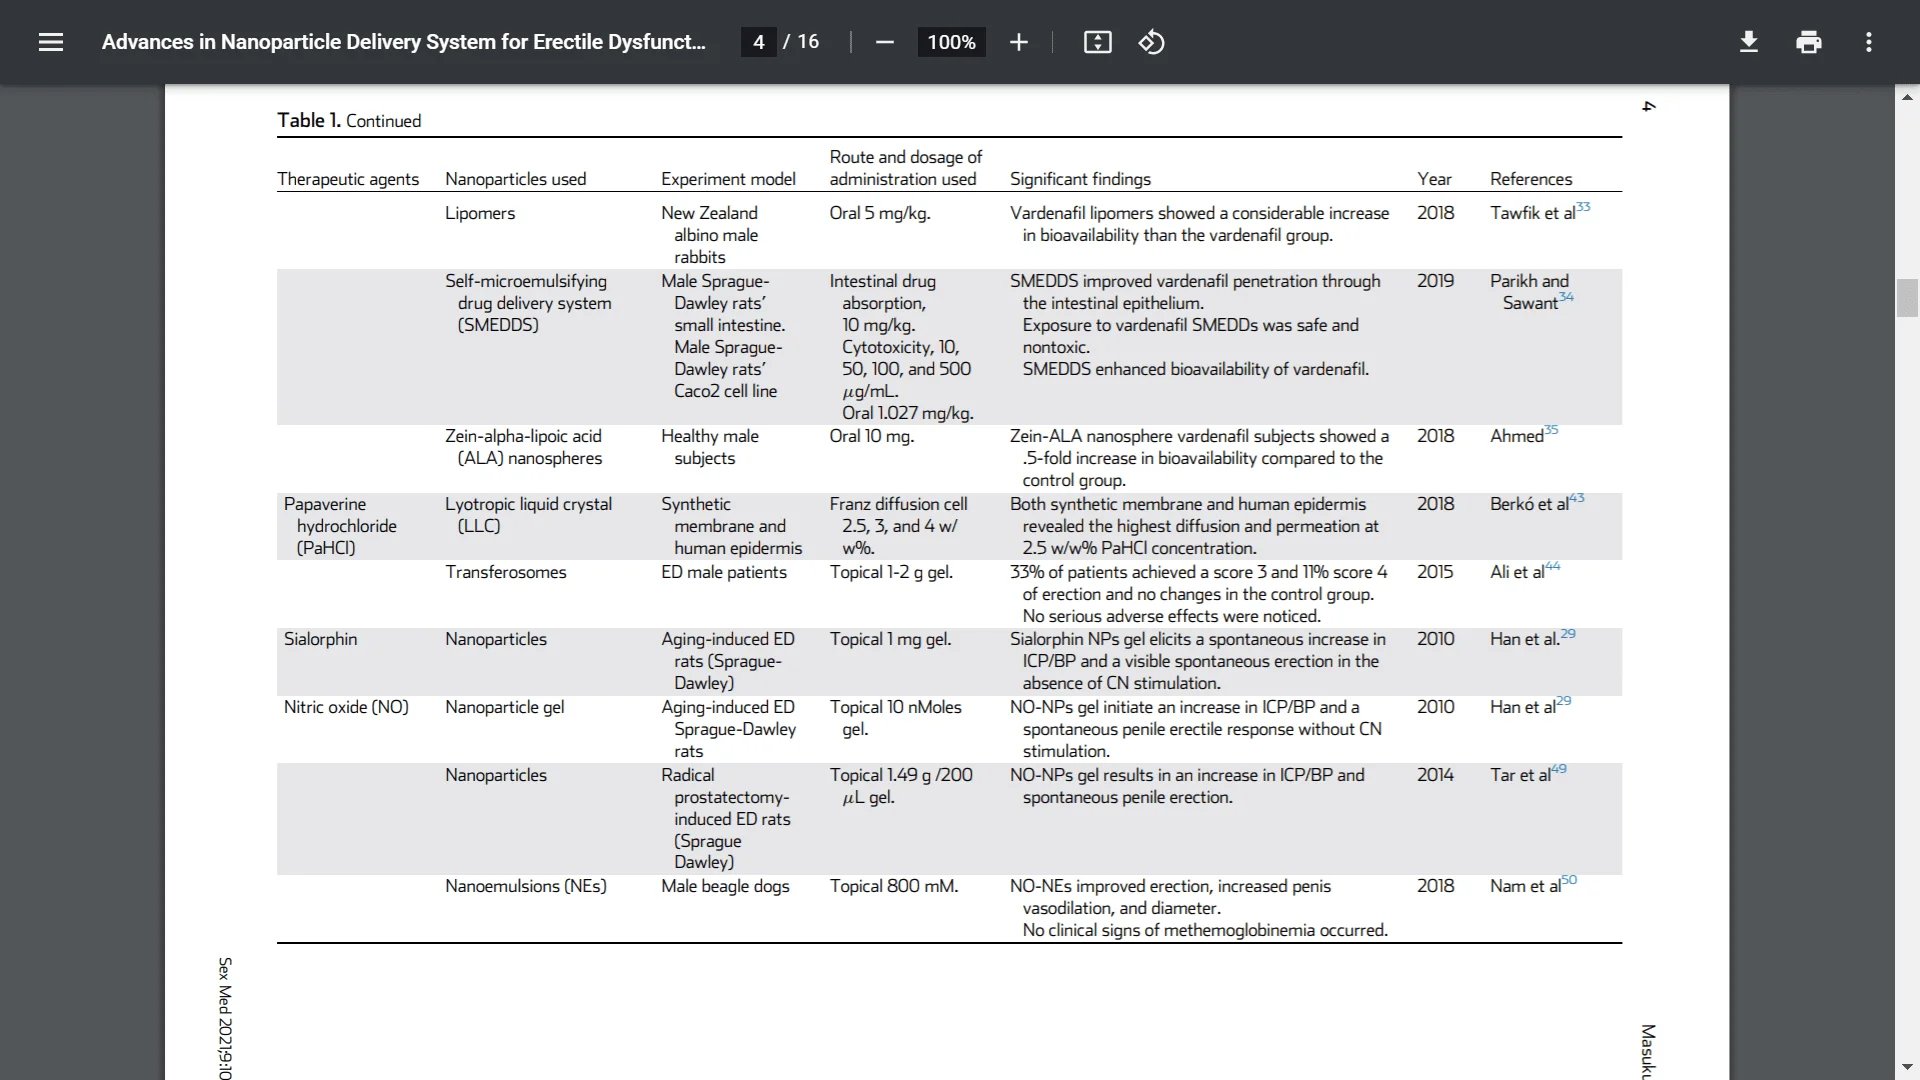
Task: Click the 'Oral 10 mg.' cell
Action: click(872, 436)
